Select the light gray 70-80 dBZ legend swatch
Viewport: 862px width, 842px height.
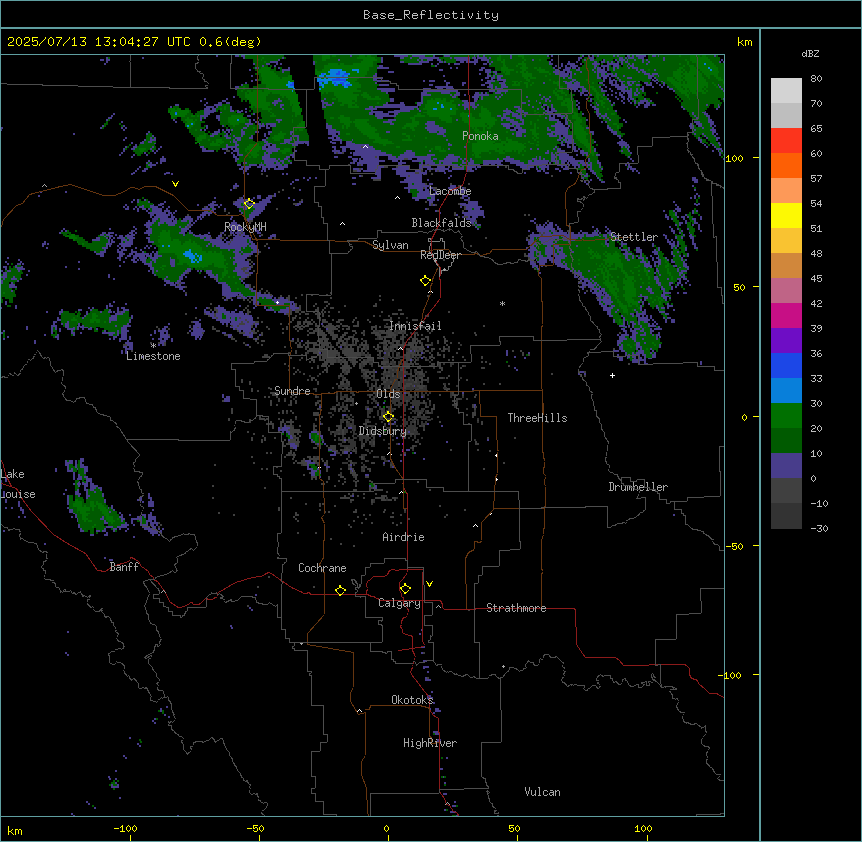pos(786,91)
